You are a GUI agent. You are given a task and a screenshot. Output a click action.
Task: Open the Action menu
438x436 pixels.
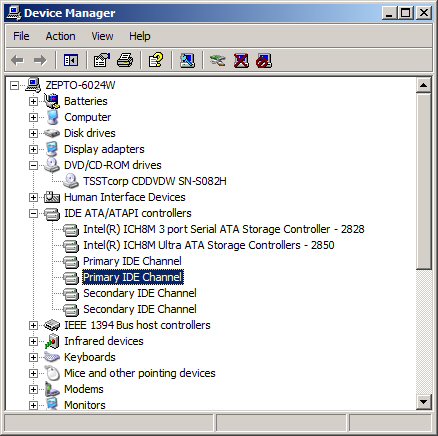point(60,36)
